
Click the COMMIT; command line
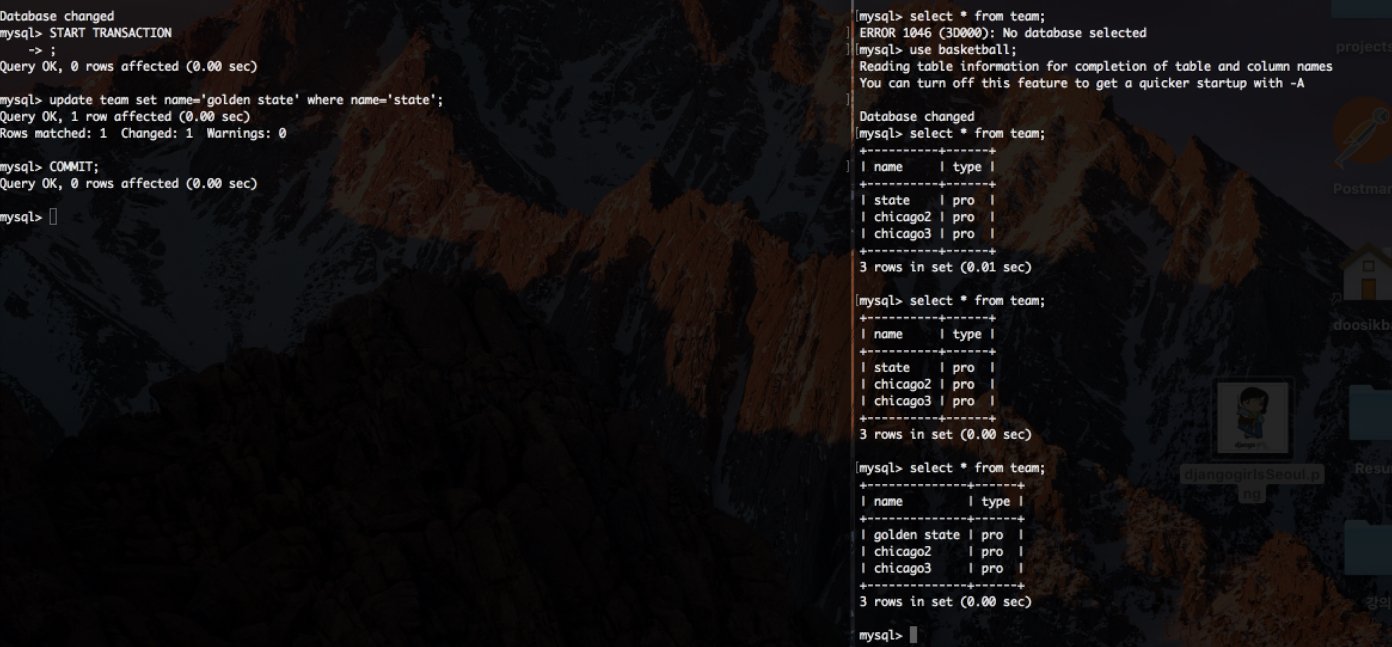tap(50, 167)
